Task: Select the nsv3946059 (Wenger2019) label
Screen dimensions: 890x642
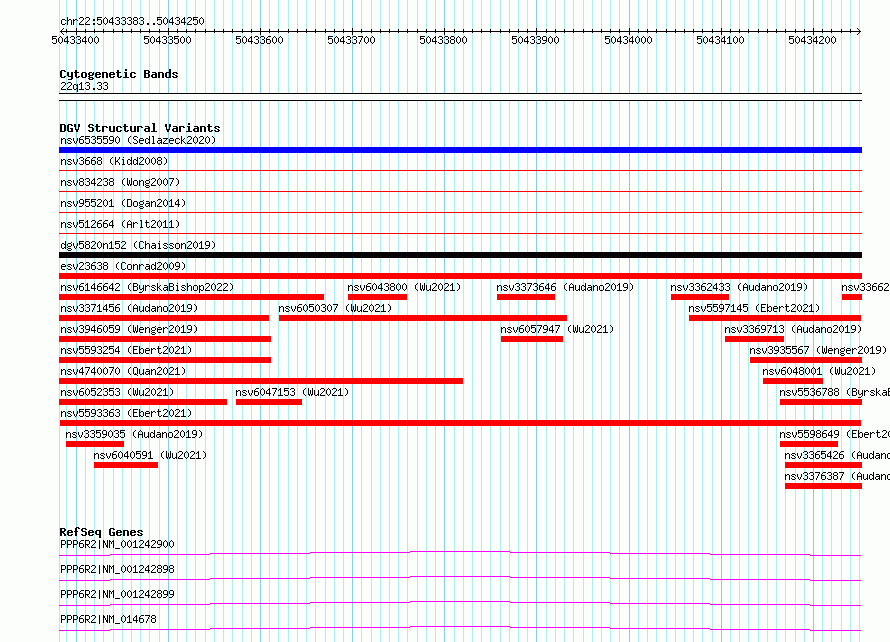Action: coord(129,329)
